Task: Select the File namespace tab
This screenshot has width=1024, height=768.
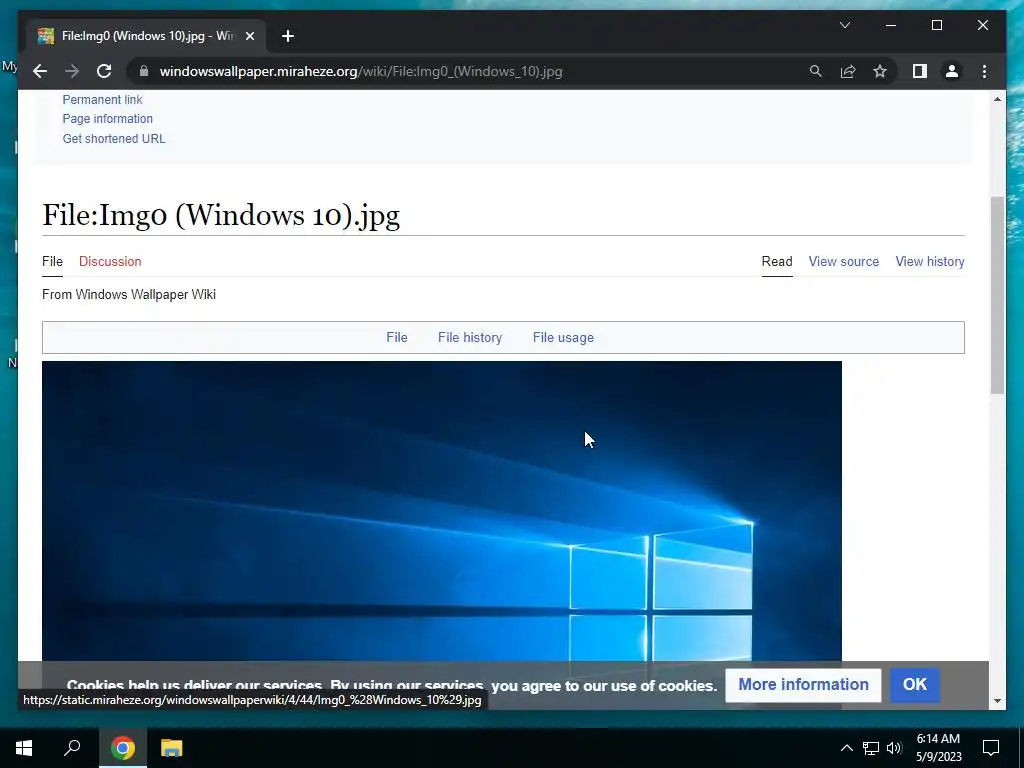Action: 52,261
